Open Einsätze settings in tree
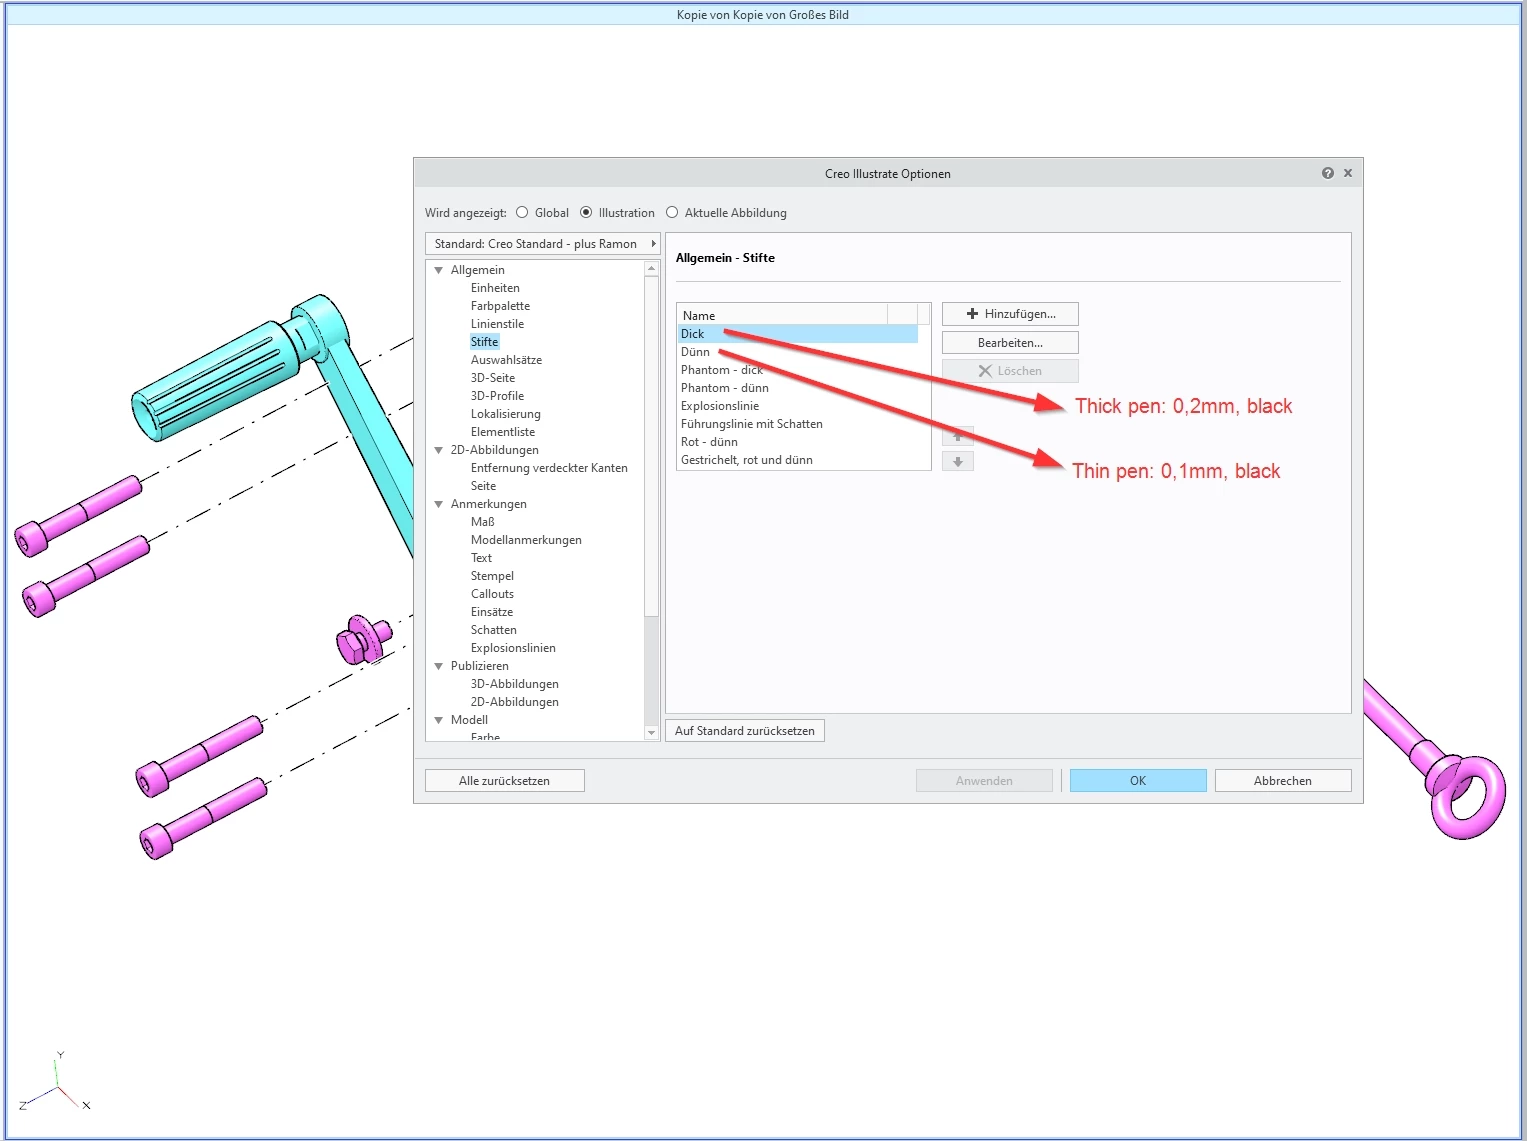 coord(491,612)
